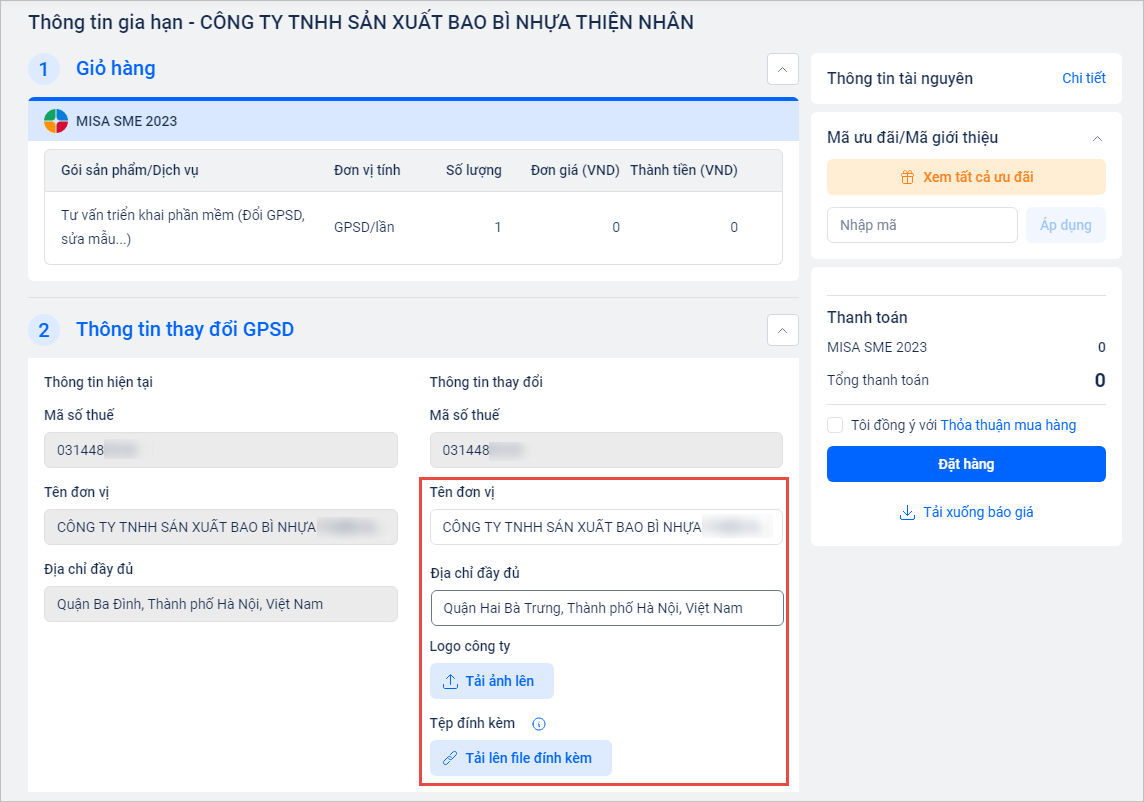1144x802 pixels.
Task: Click the new Địa chỉ đầy đủ address field
Action: pos(606,608)
